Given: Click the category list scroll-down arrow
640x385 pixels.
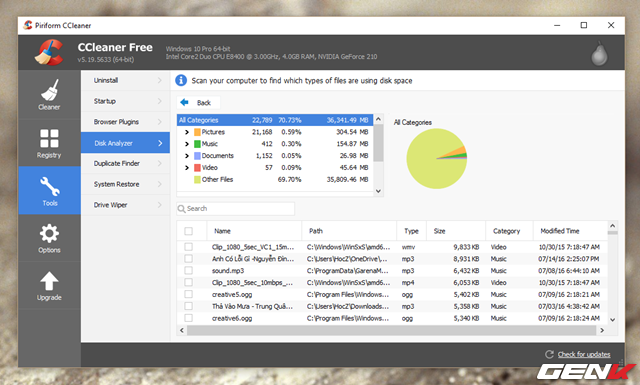Looking at the screenshot, I should 378,191.
